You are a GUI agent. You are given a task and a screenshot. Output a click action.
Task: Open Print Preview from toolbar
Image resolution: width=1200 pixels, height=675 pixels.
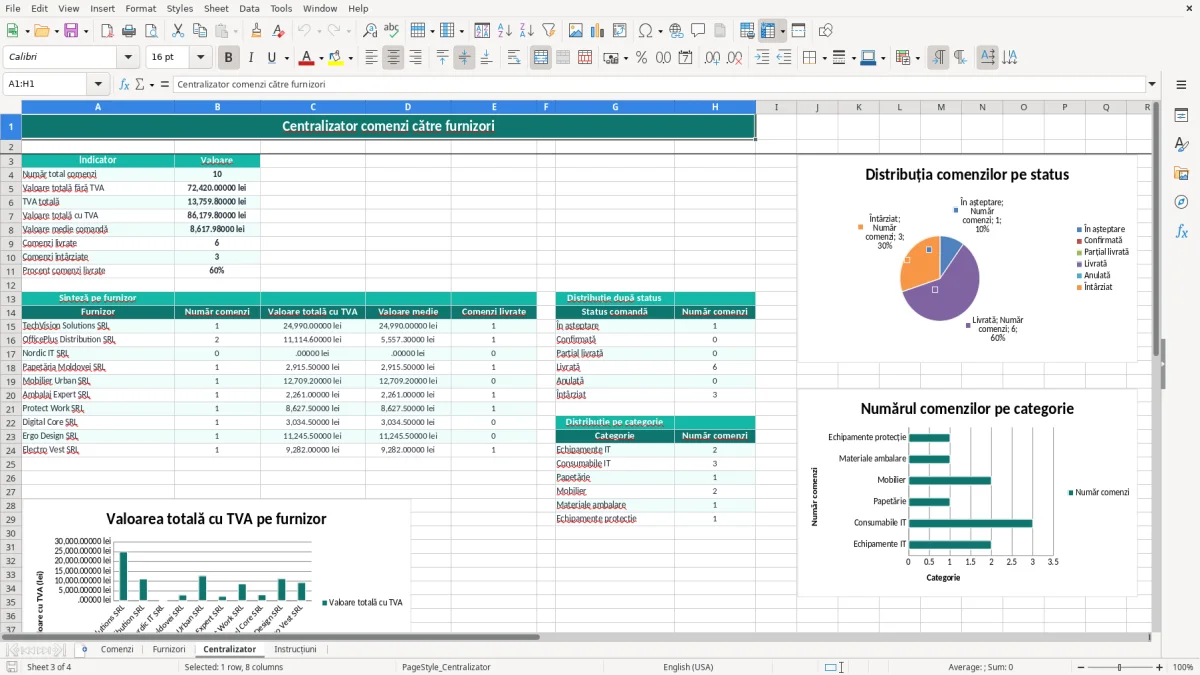click(x=150, y=31)
